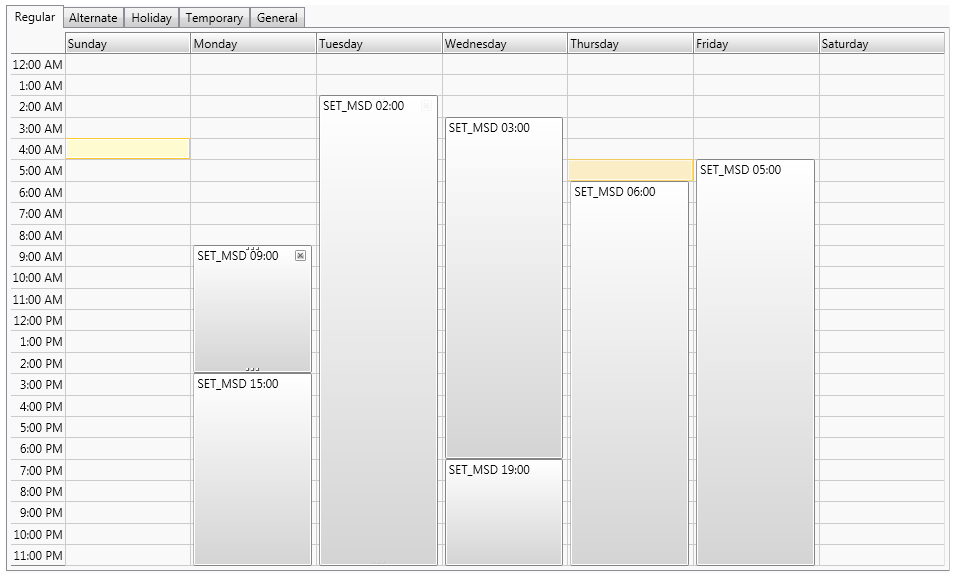
Task: Click the Sunday column header
Action: click(x=127, y=44)
